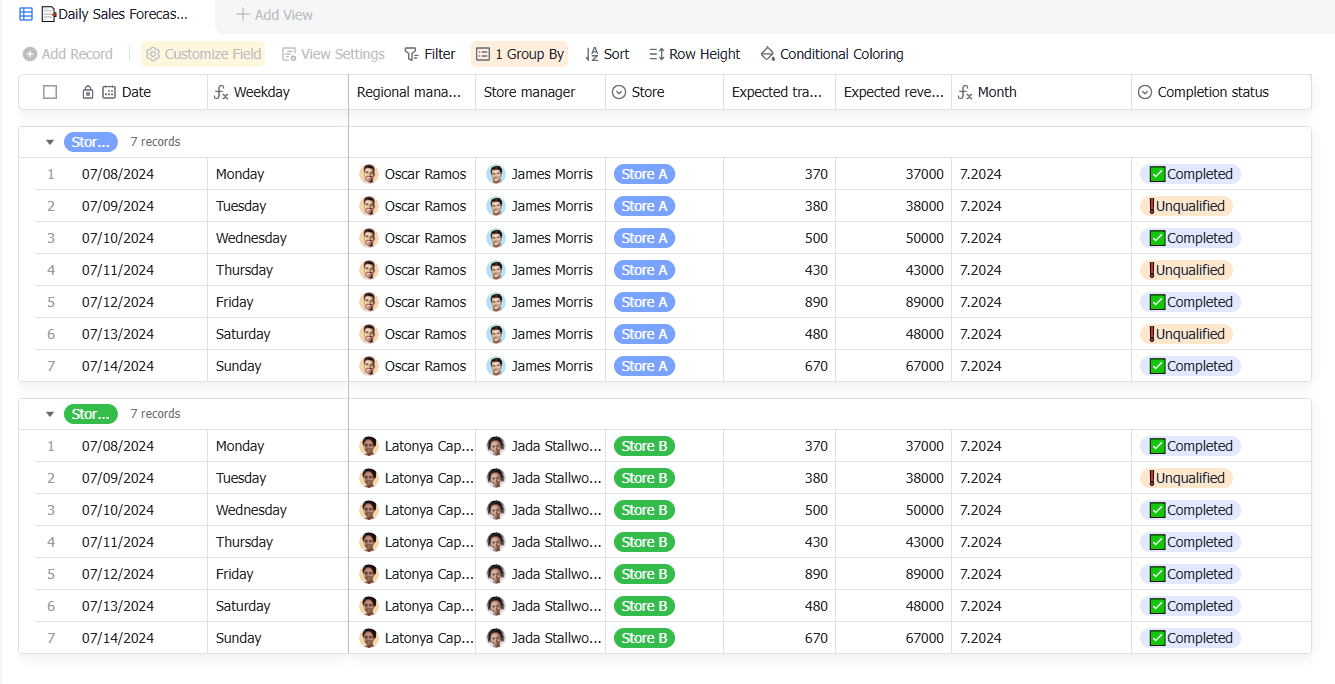This screenshot has height=684, width=1335.
Task: Open the Filter options
Action: click(430, 54)
